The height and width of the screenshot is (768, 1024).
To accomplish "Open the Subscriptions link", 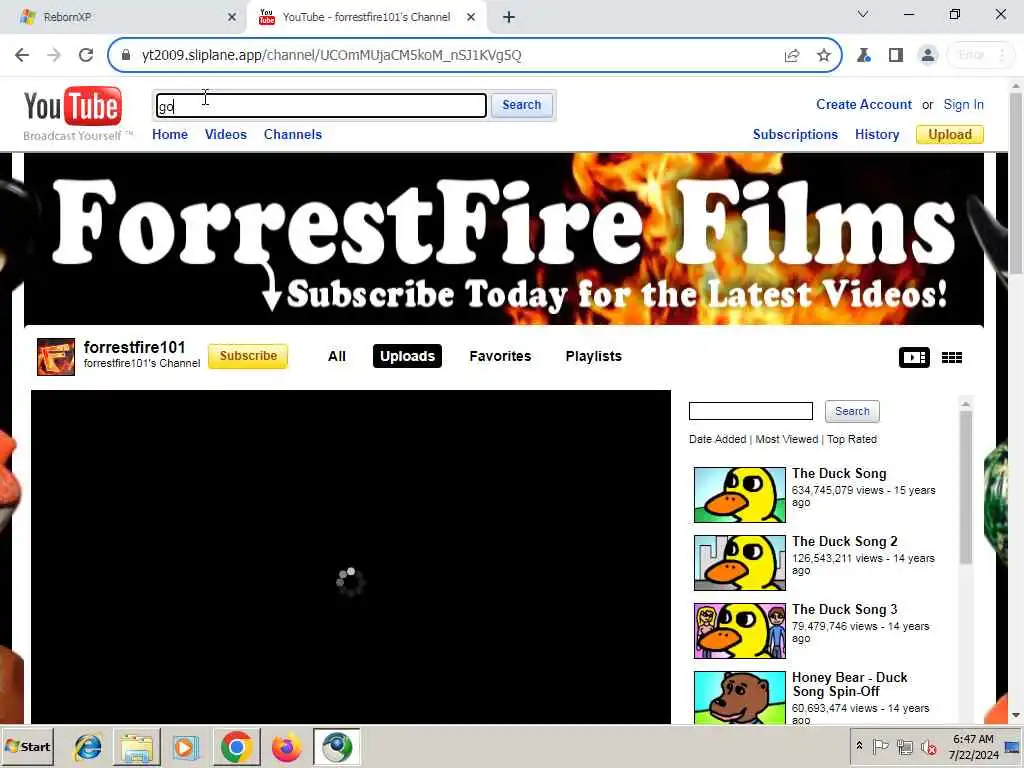I will click(795, 134).
